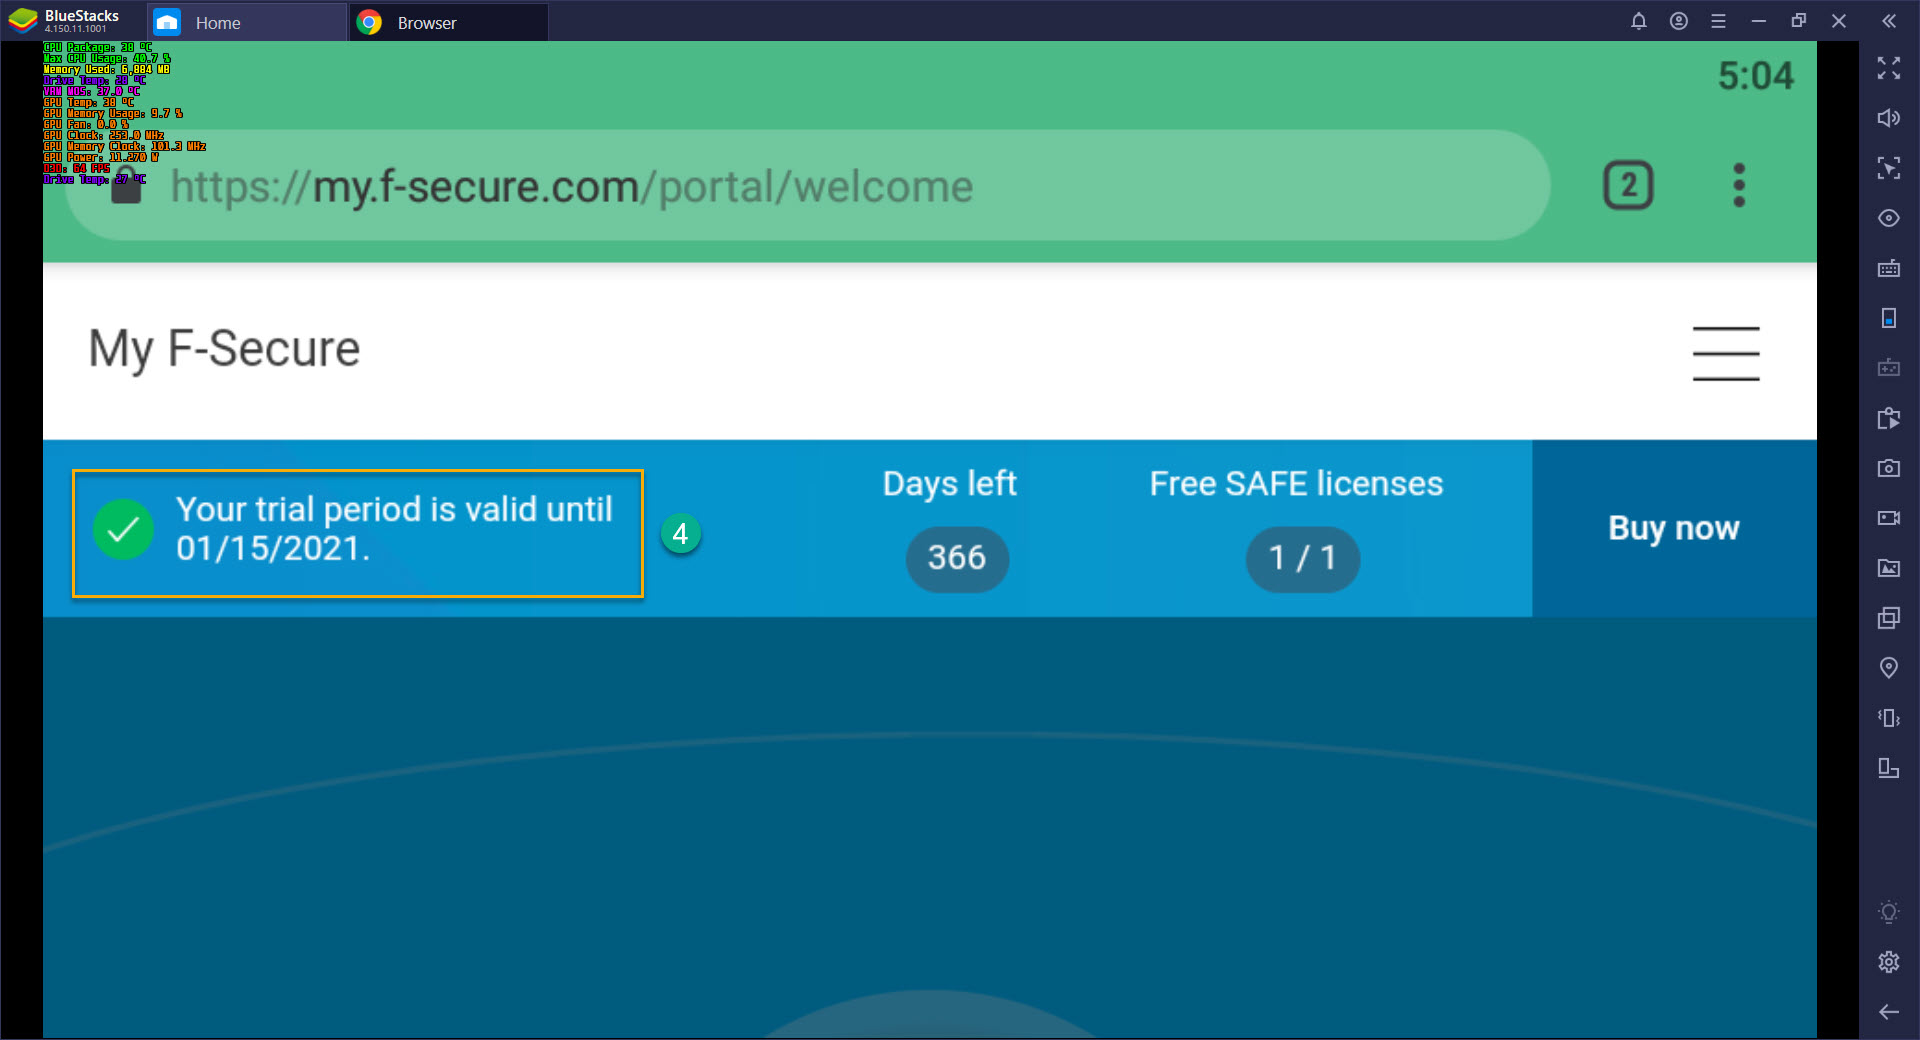Take a screenshot with camera icon

point(1889,468)
